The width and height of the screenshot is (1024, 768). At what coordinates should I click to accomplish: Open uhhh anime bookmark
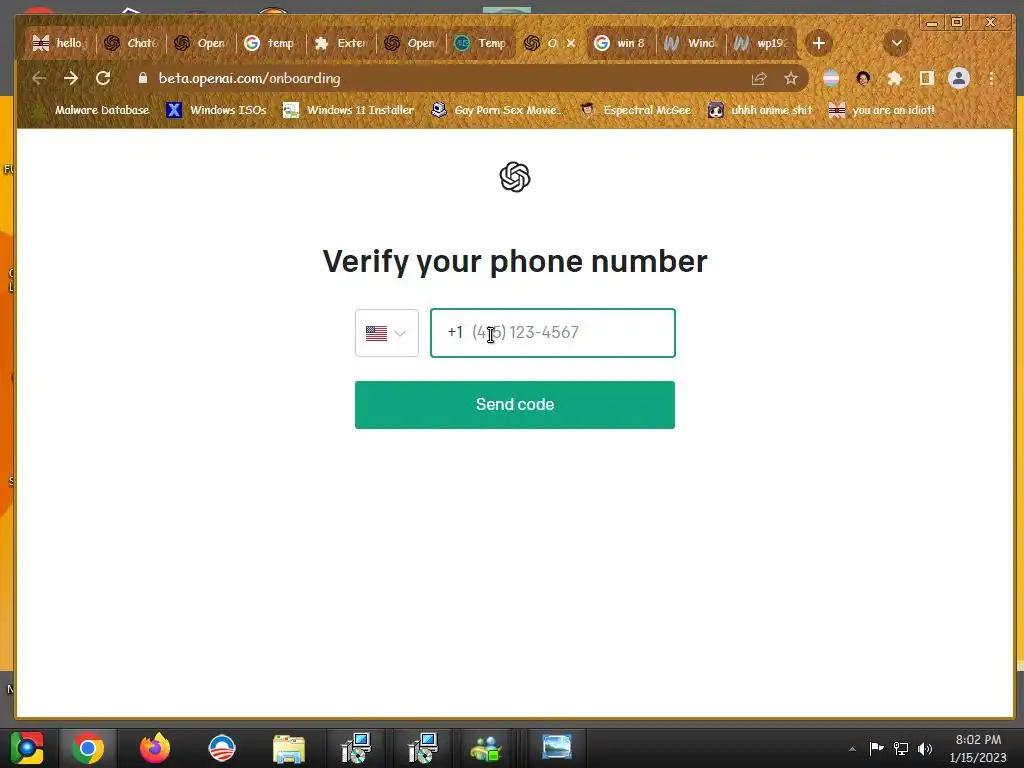coord(761,110)
